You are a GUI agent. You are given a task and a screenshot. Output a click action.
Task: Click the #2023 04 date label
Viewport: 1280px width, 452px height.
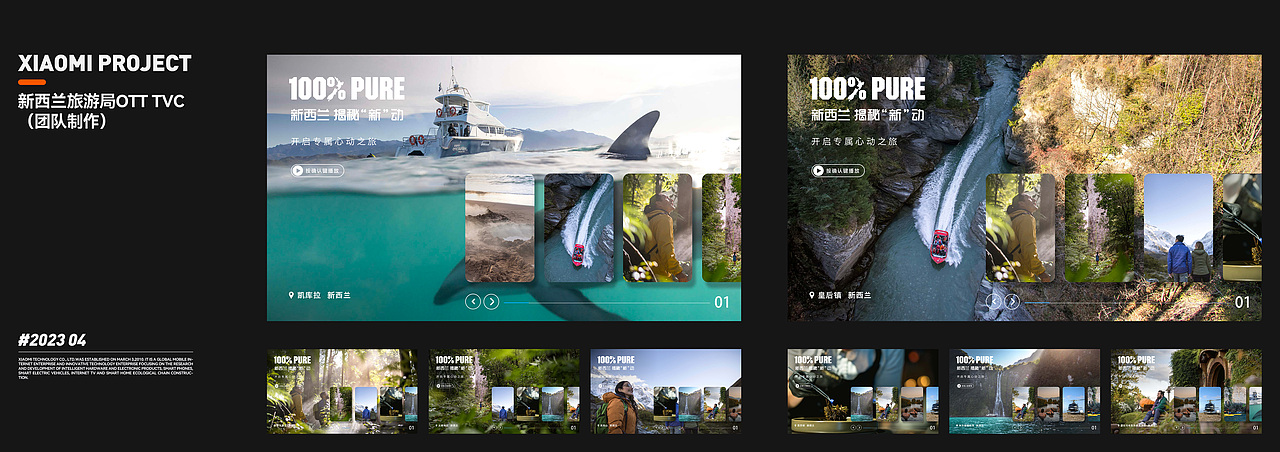[52, 340]
